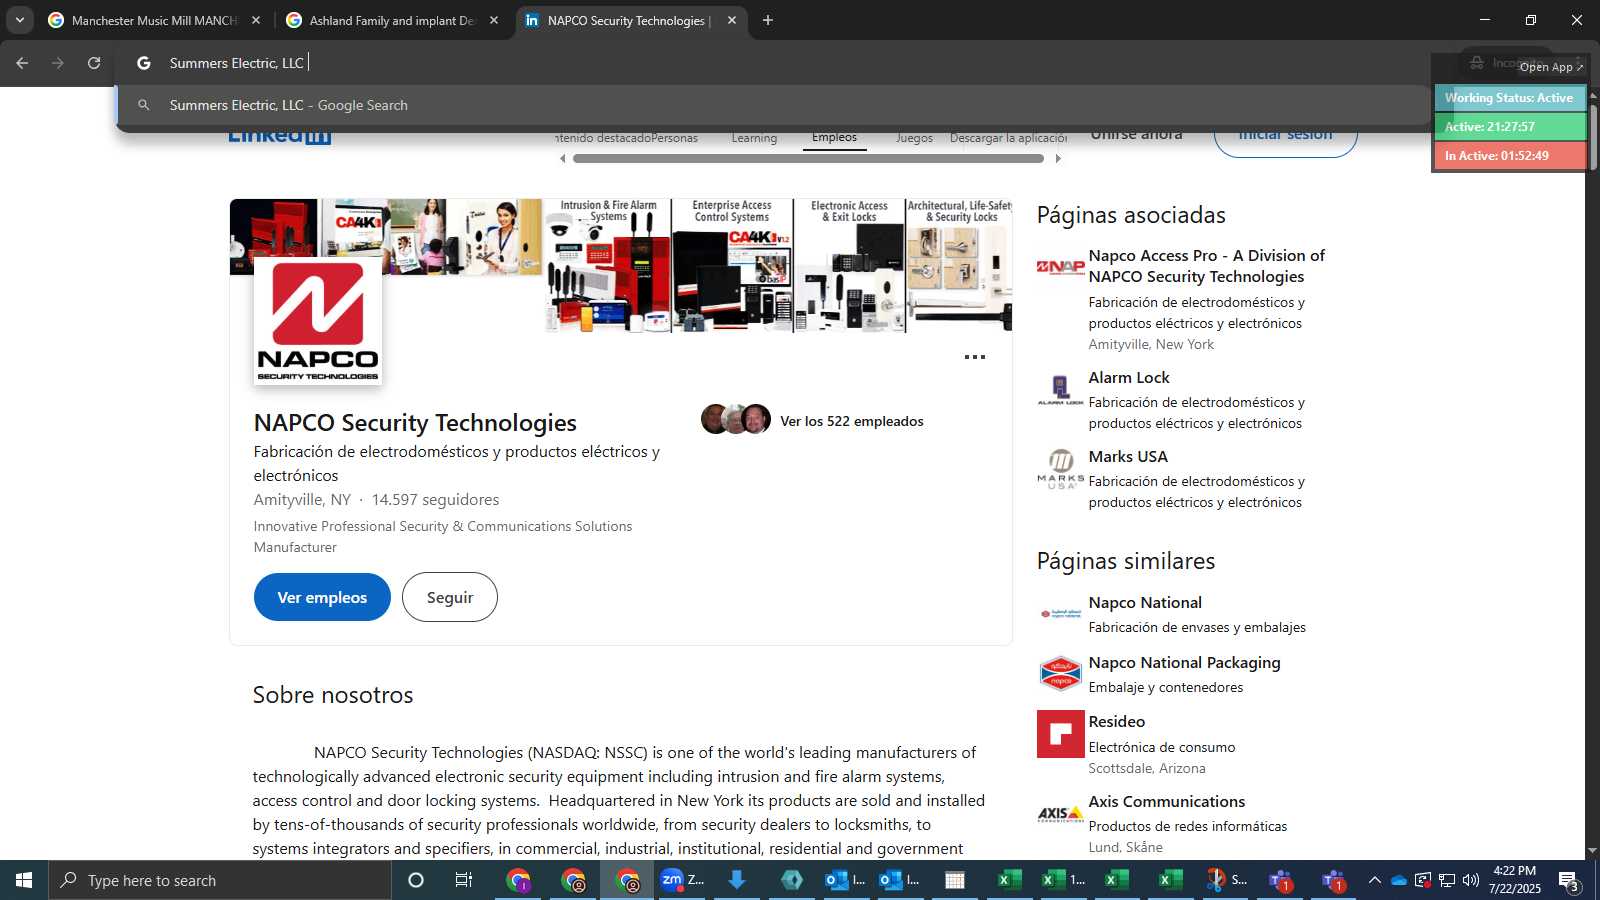
Task: Click the Working Status: Active bar
Action: click(1510, 98)
